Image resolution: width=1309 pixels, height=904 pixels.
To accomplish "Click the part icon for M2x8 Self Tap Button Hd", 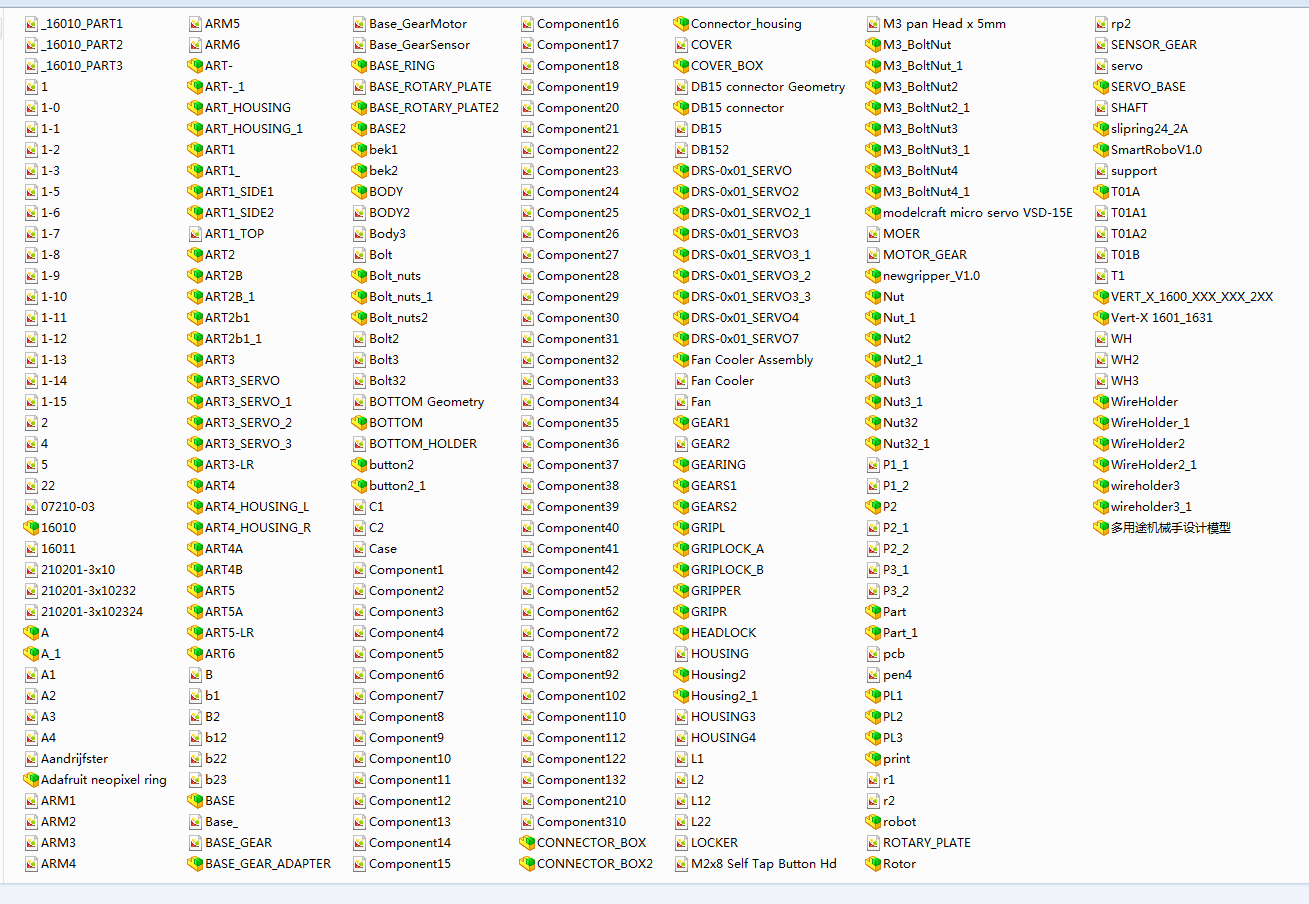I will 682,864.
